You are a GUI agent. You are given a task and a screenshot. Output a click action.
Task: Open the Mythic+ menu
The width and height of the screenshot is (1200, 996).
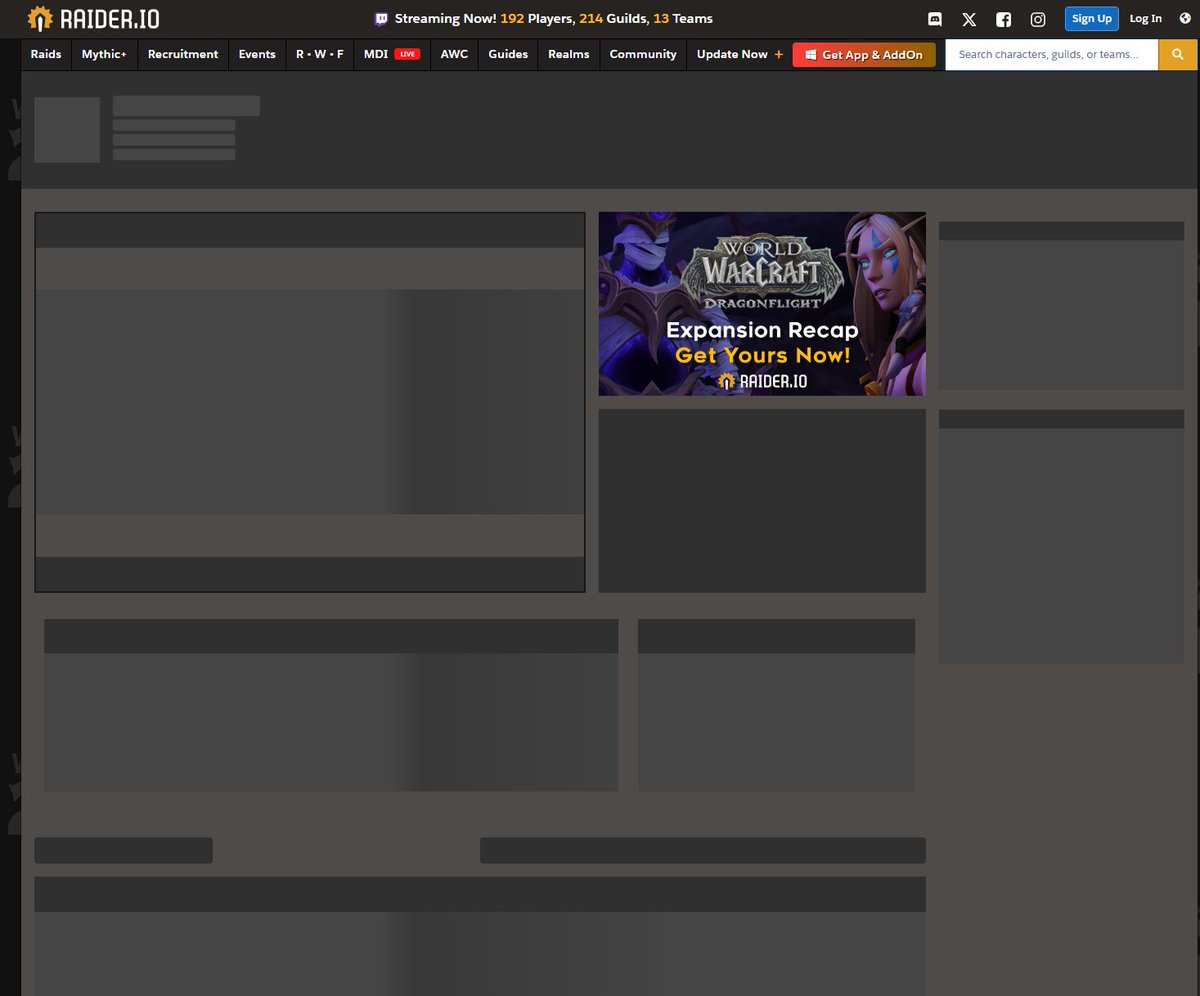click(x=104, y=54)
